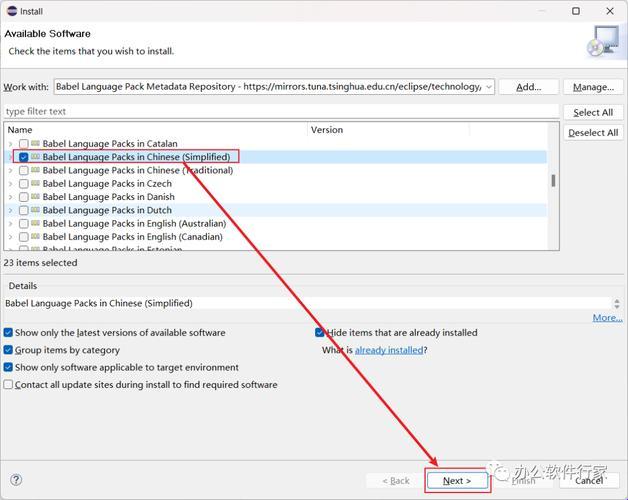The height and width of the screenshot is (500, 628).
Task: Click the Dutch language pack category icon
Action: pos(35,211)
